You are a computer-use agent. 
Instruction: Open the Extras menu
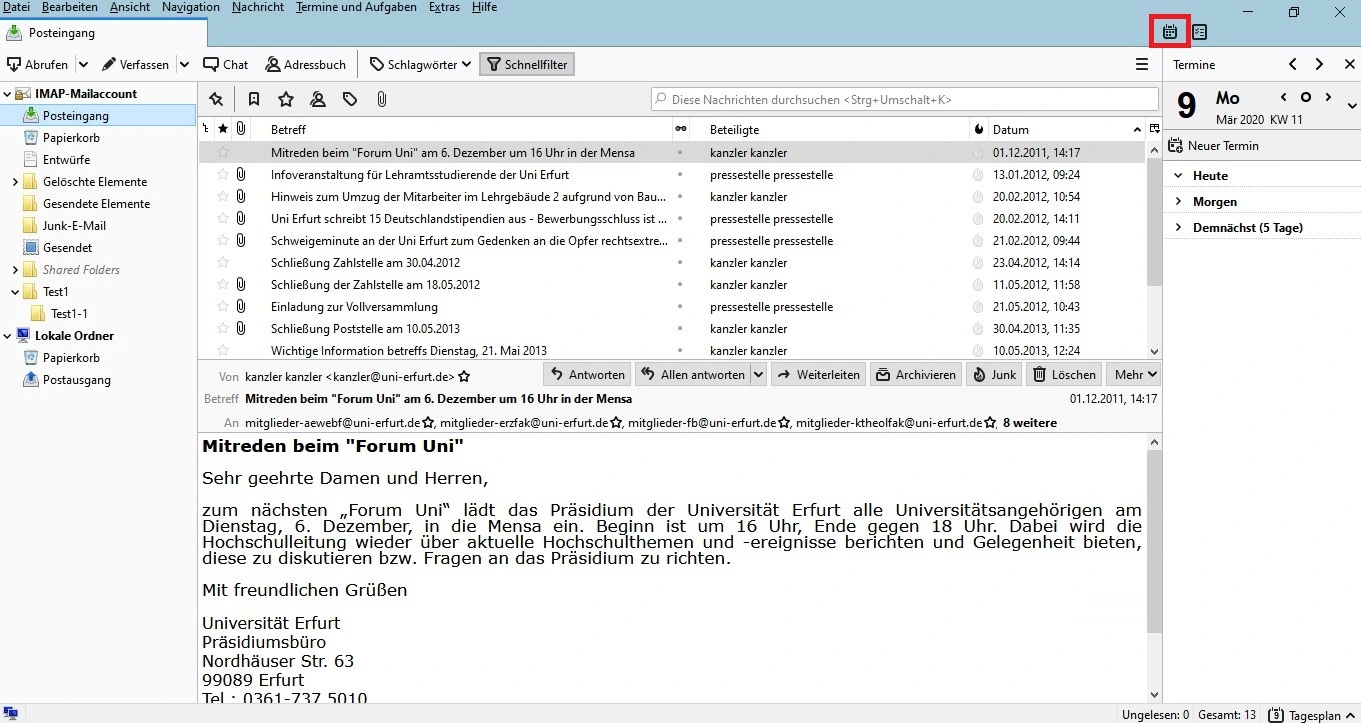tap(444, 7)
